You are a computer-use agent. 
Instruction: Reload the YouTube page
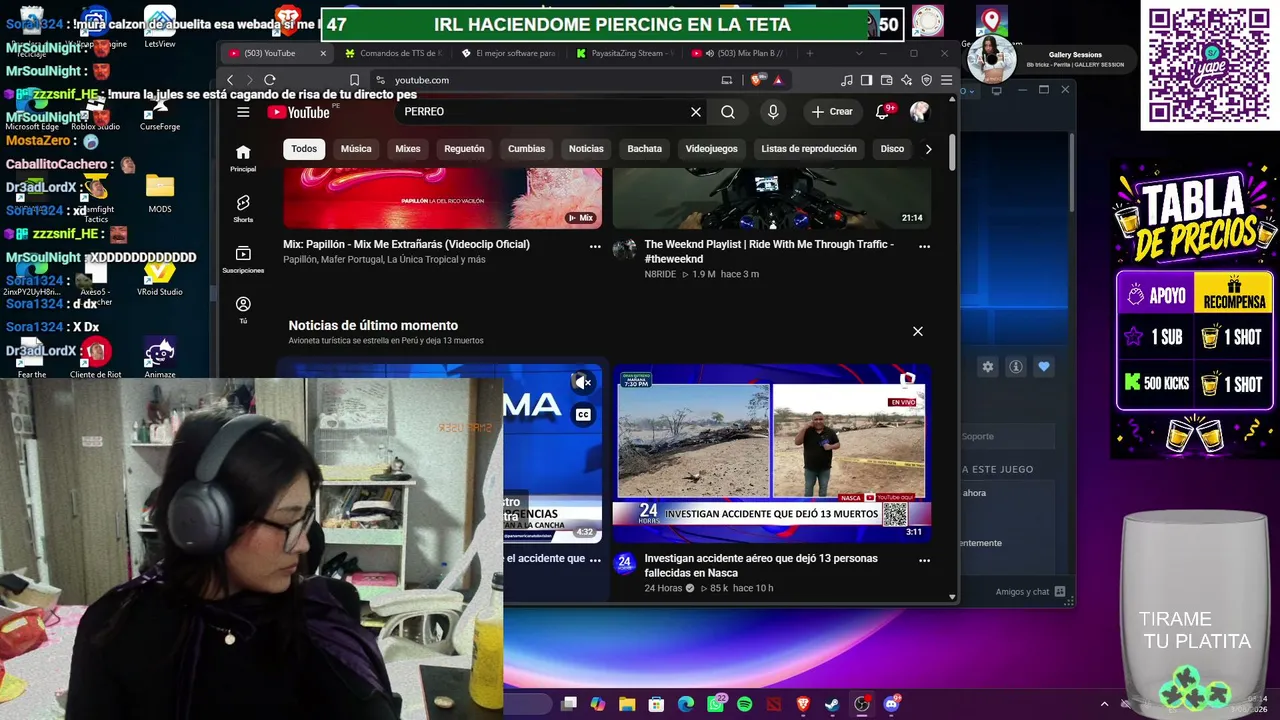(x=270, y=80)
